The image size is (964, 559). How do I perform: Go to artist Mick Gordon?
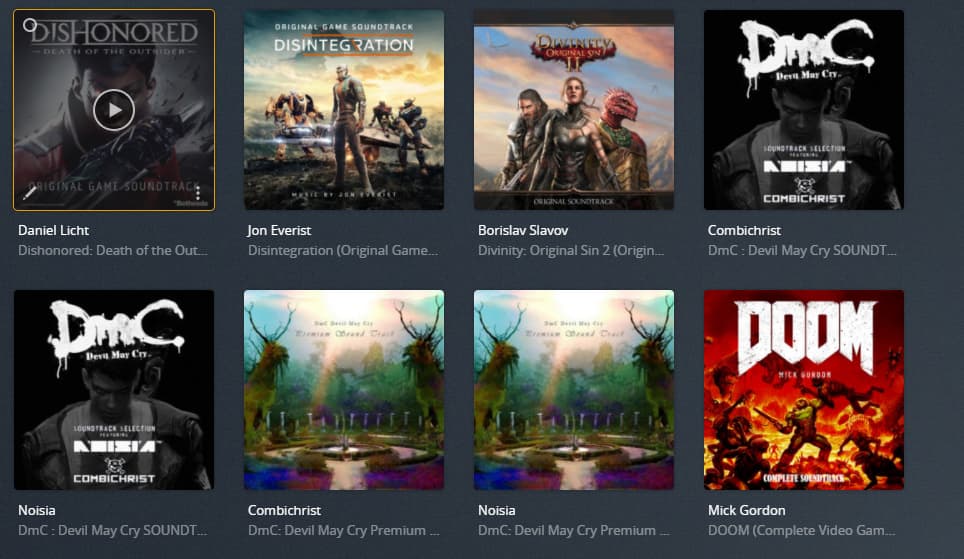point(746,510)
